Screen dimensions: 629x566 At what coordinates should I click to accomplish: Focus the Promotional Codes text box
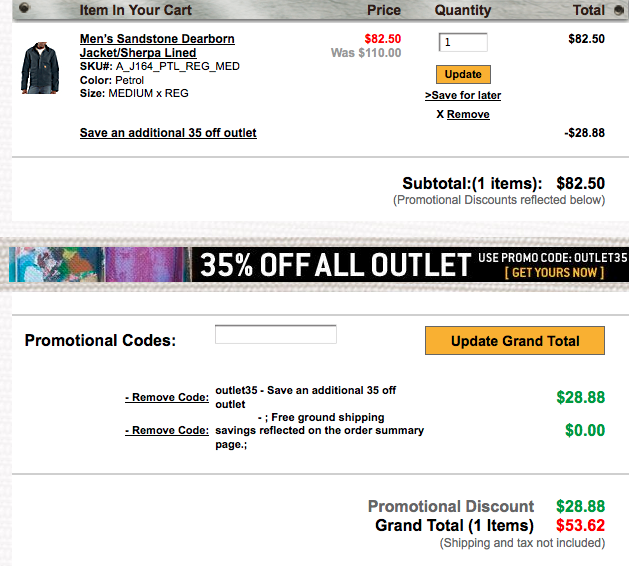pos(276,334)
